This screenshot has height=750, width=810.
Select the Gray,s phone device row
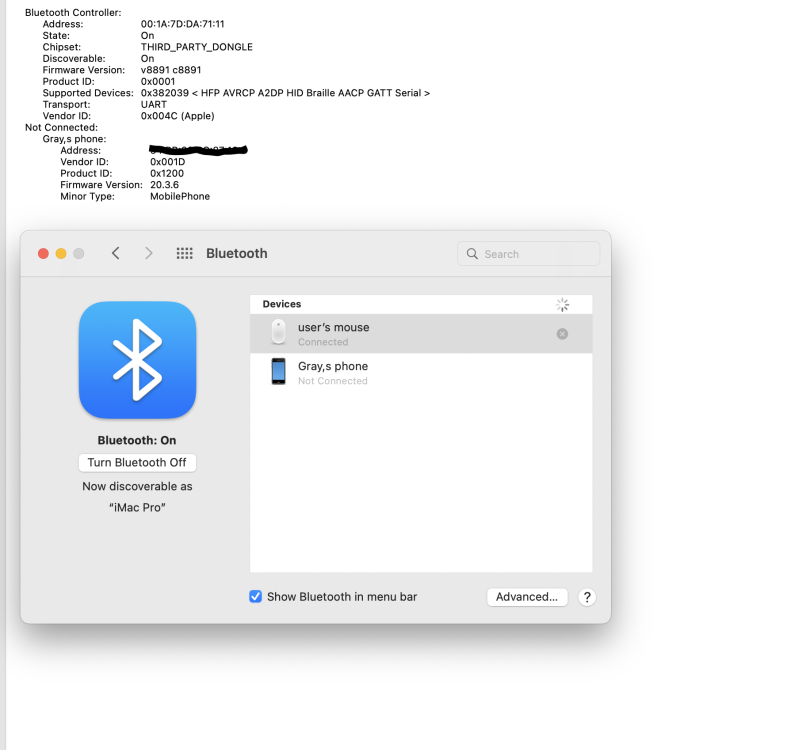[x=421, y=372]
